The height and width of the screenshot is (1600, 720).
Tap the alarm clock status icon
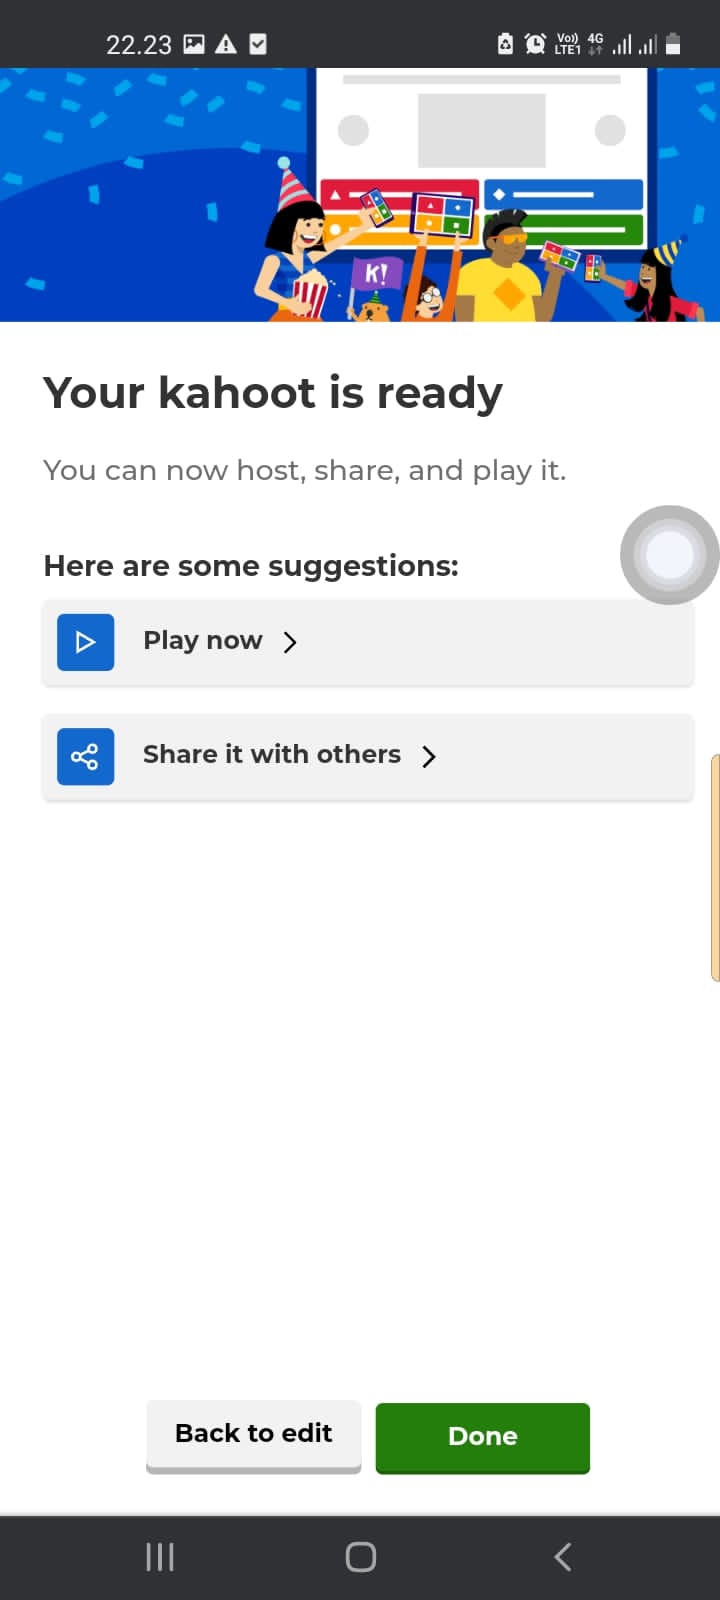click(x=535, y=44)
